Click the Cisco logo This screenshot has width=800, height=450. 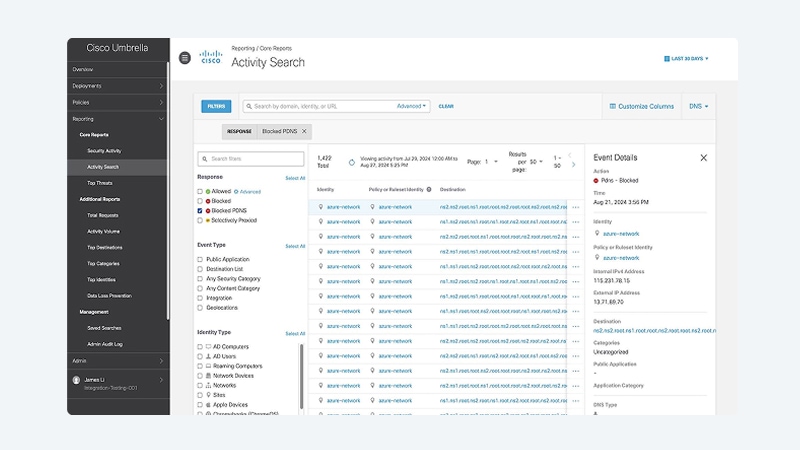tap(211, 57)
